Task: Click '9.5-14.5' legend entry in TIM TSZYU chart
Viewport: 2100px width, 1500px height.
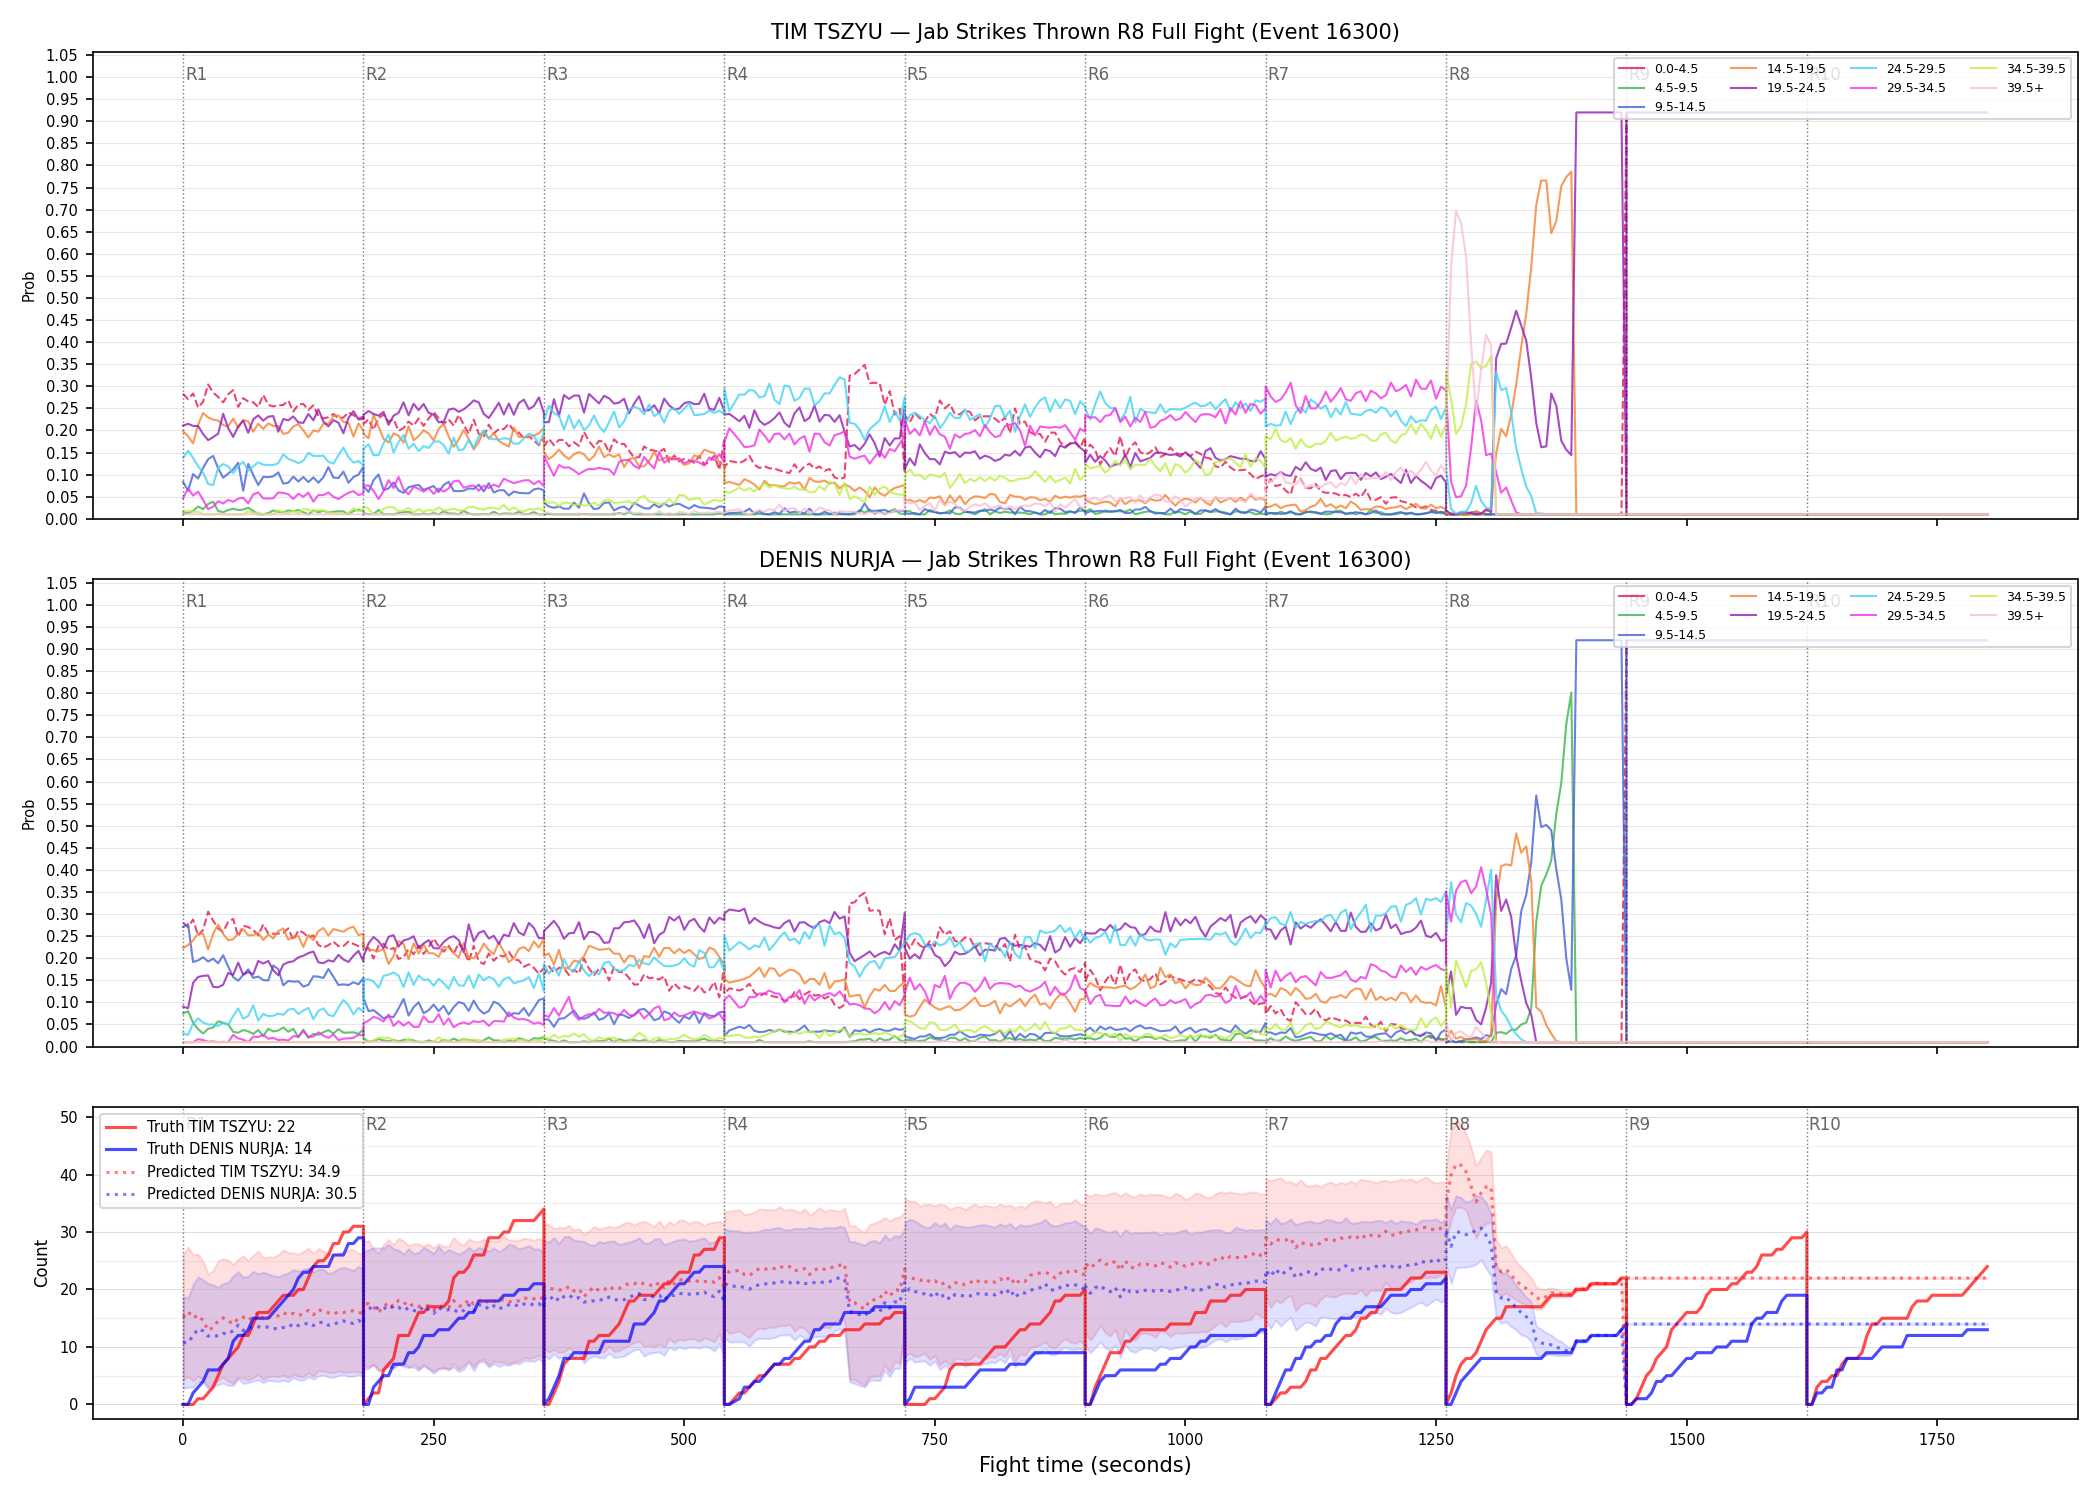Action: pyautogui.click(x=1662, y=107)
